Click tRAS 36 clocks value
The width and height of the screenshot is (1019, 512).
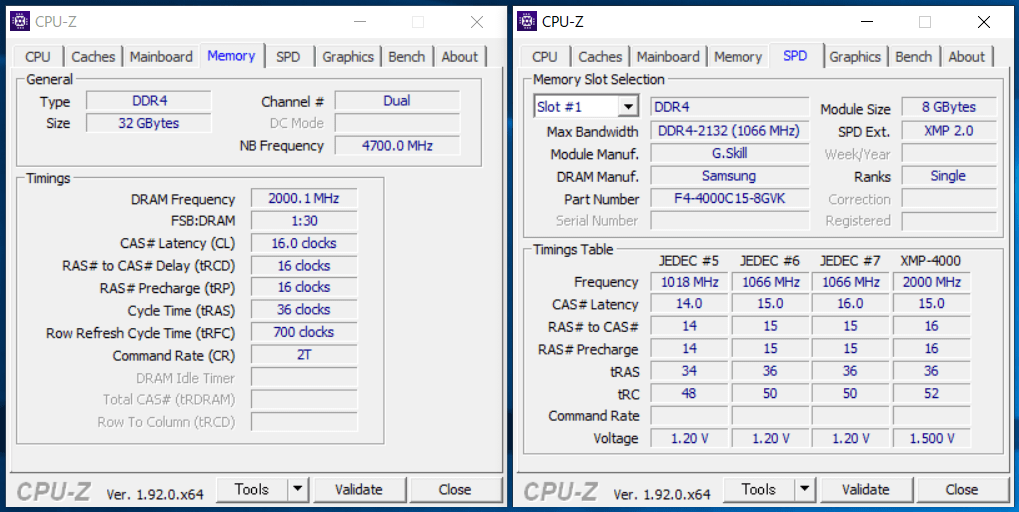(x=303, y=310)
